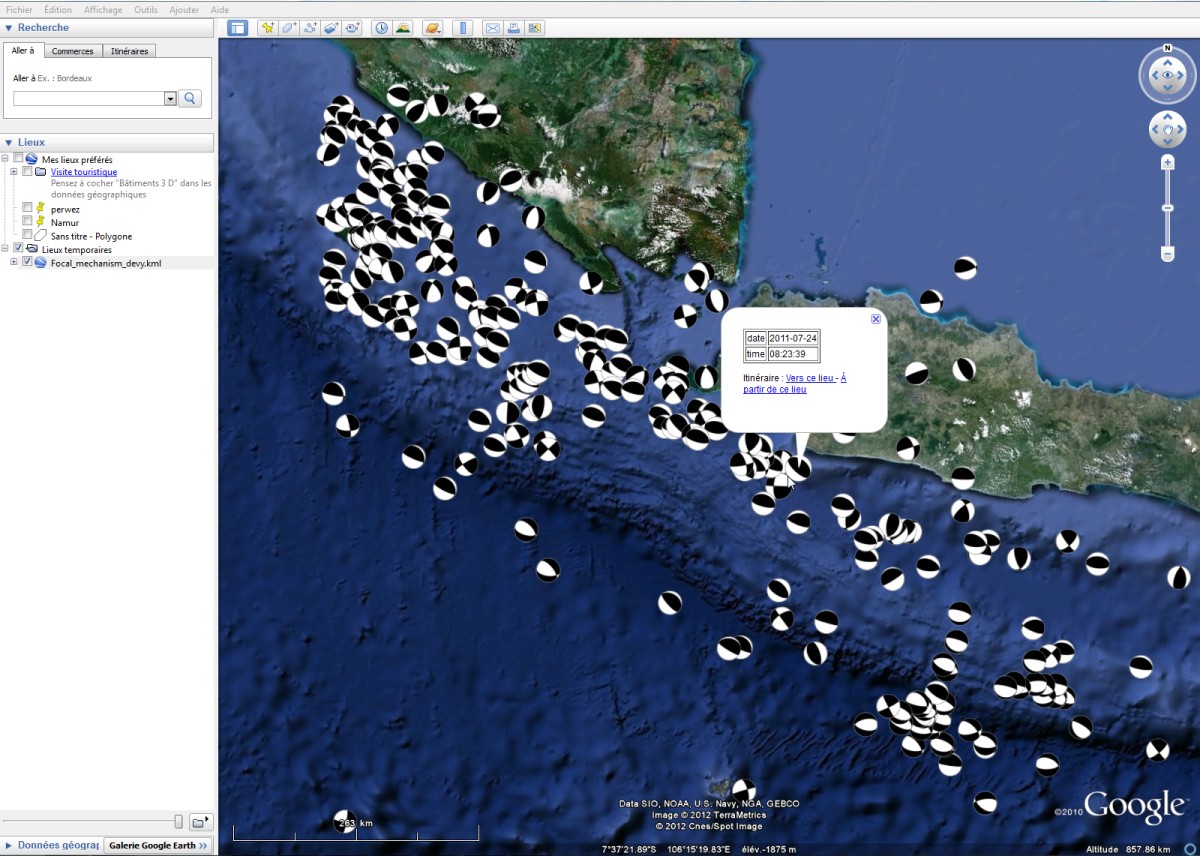Enable the Mes lieux préférés checkbox
This screenshot has width=1200, height=856.
(x=17, y=157)
